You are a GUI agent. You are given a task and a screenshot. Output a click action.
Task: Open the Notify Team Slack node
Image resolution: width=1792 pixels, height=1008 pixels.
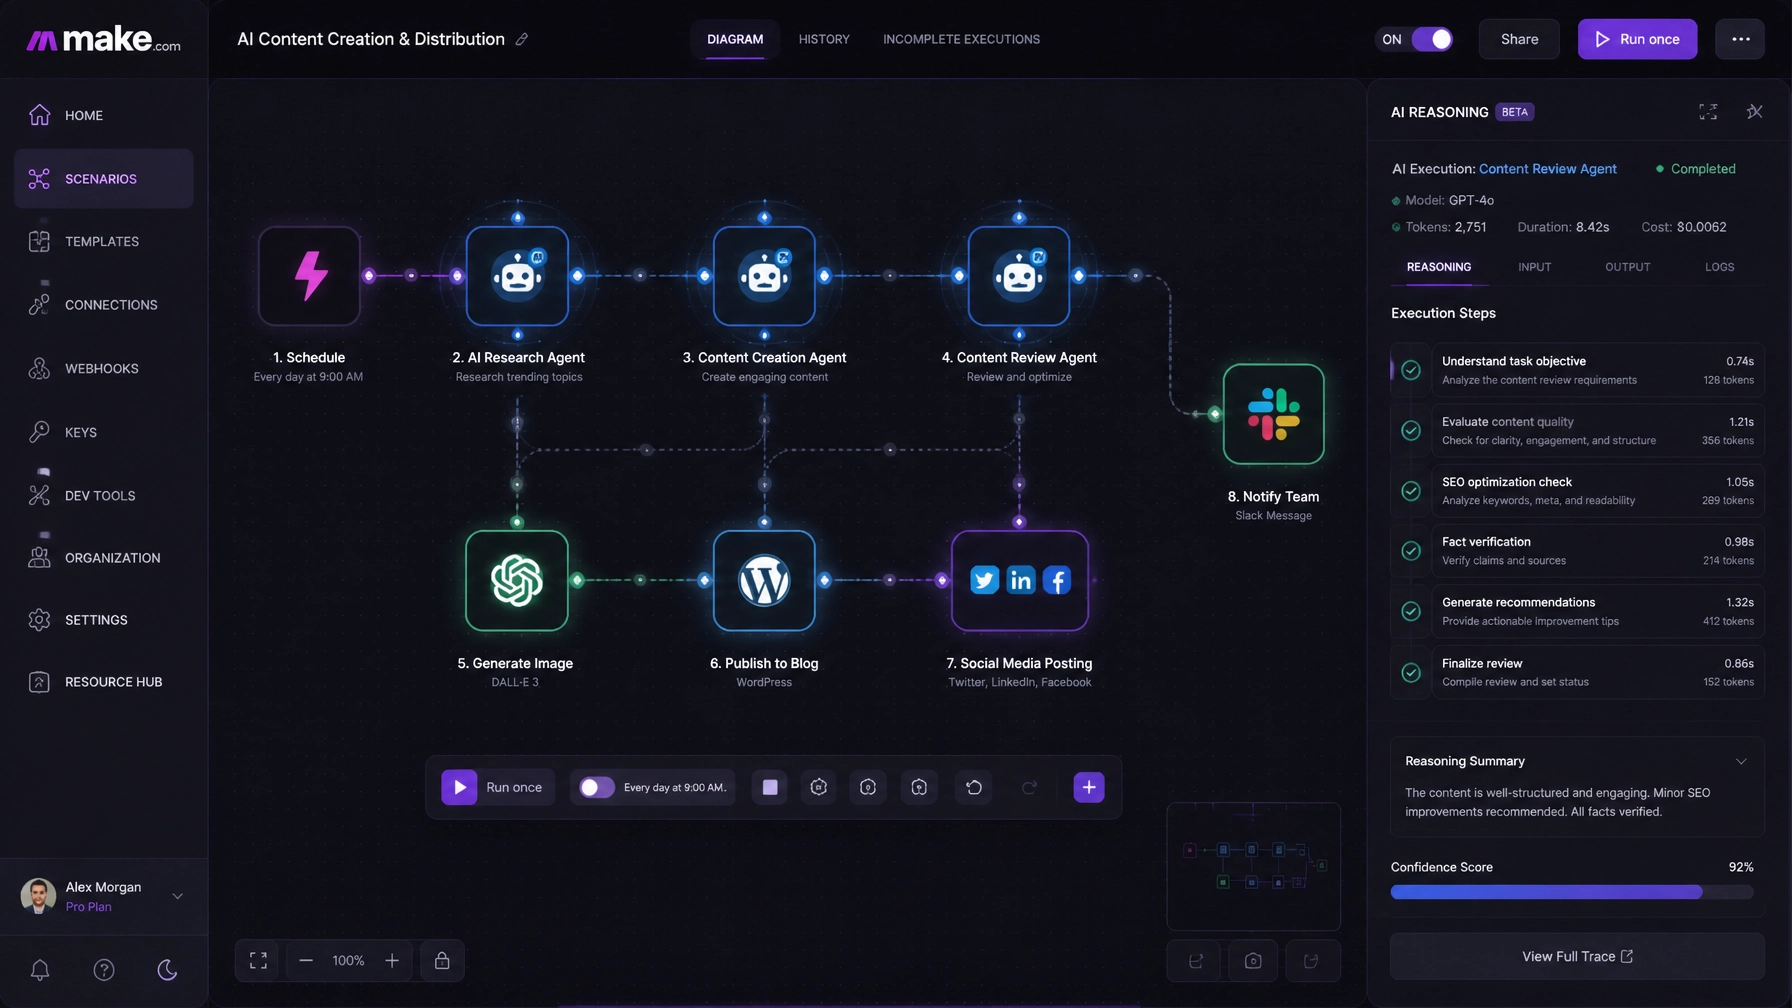click(x=1274, y=414)
